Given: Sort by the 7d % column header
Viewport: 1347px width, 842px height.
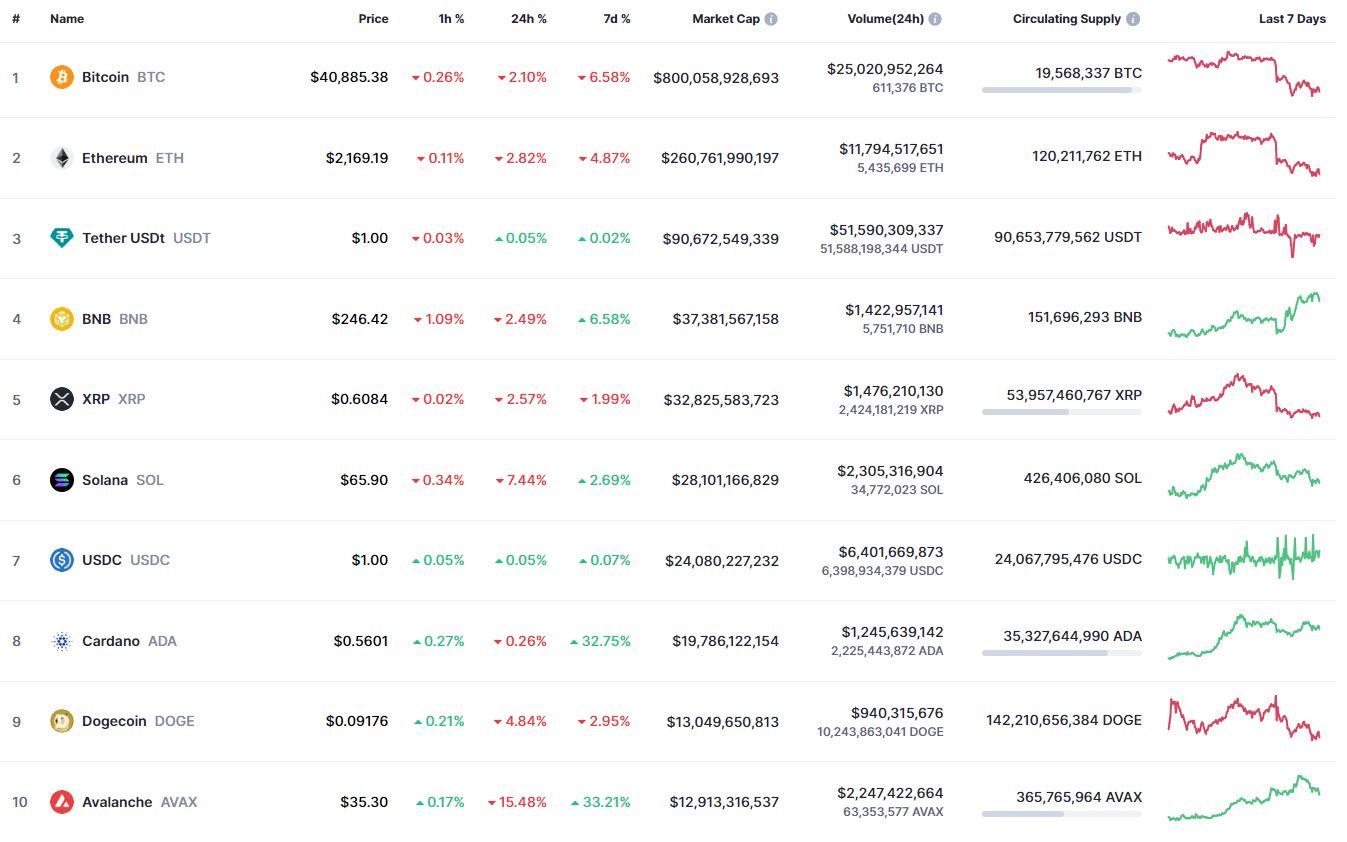Looking at the screenshot, I should pyautogui.click(x=616, y=19).
